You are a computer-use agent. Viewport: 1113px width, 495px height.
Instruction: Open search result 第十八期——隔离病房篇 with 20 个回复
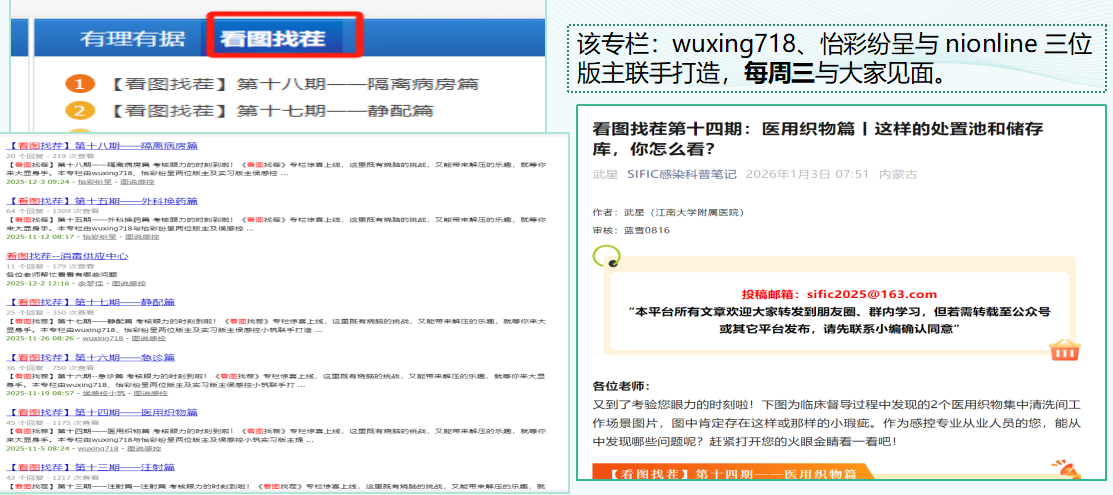[x=102, y=146]
